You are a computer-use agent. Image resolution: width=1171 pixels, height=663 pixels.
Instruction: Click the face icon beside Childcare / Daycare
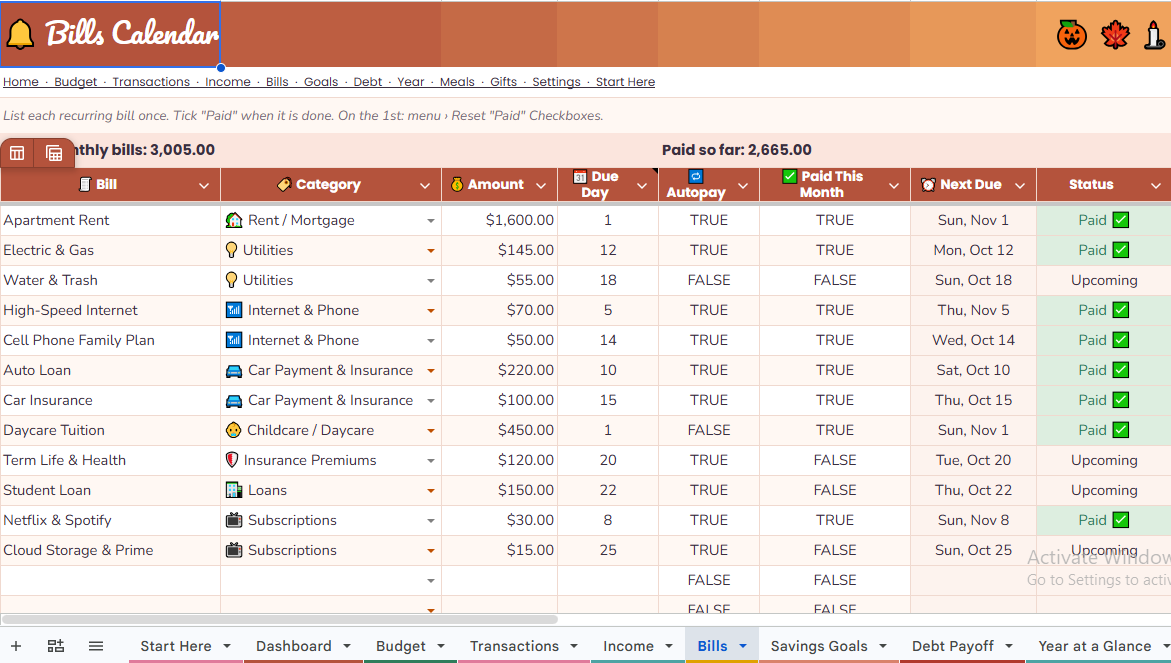tap(234, 430)
